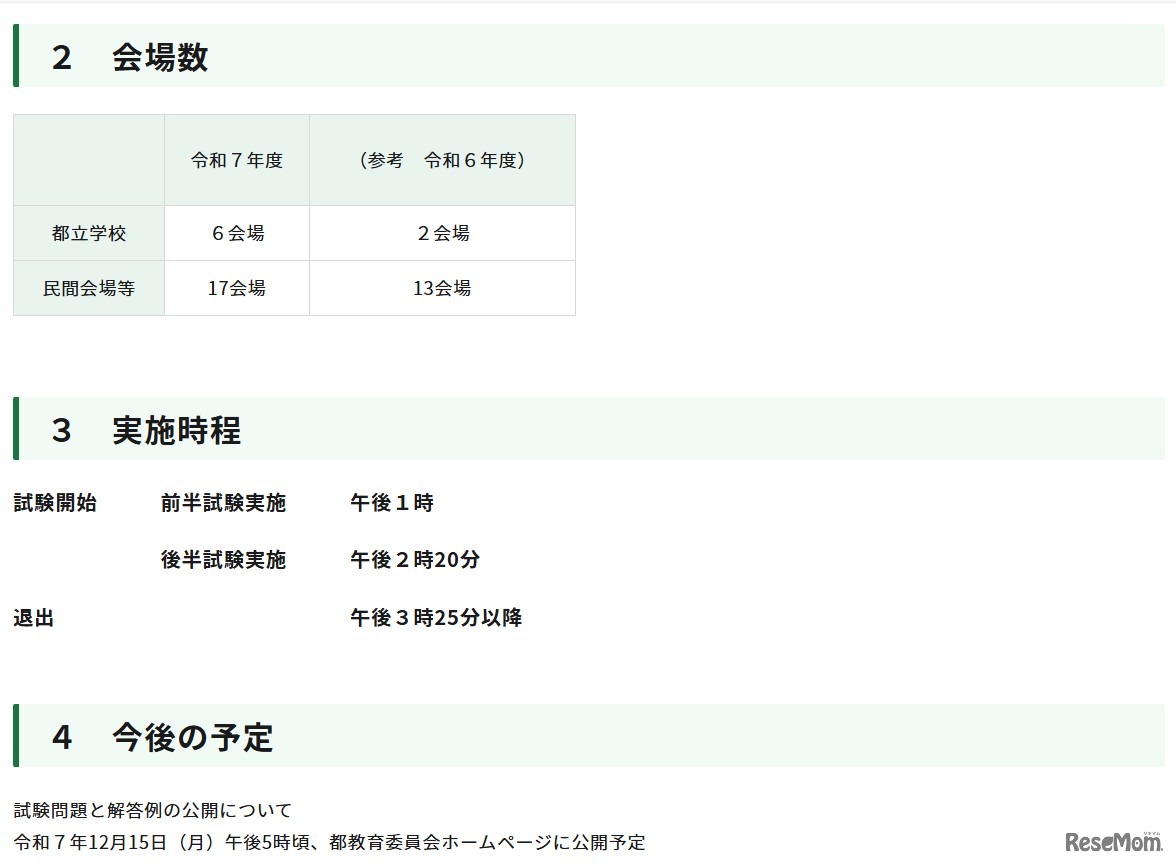1176x865 pixels.
Task: Click the '午後２時20分' time text
Action: click(415, 560)
